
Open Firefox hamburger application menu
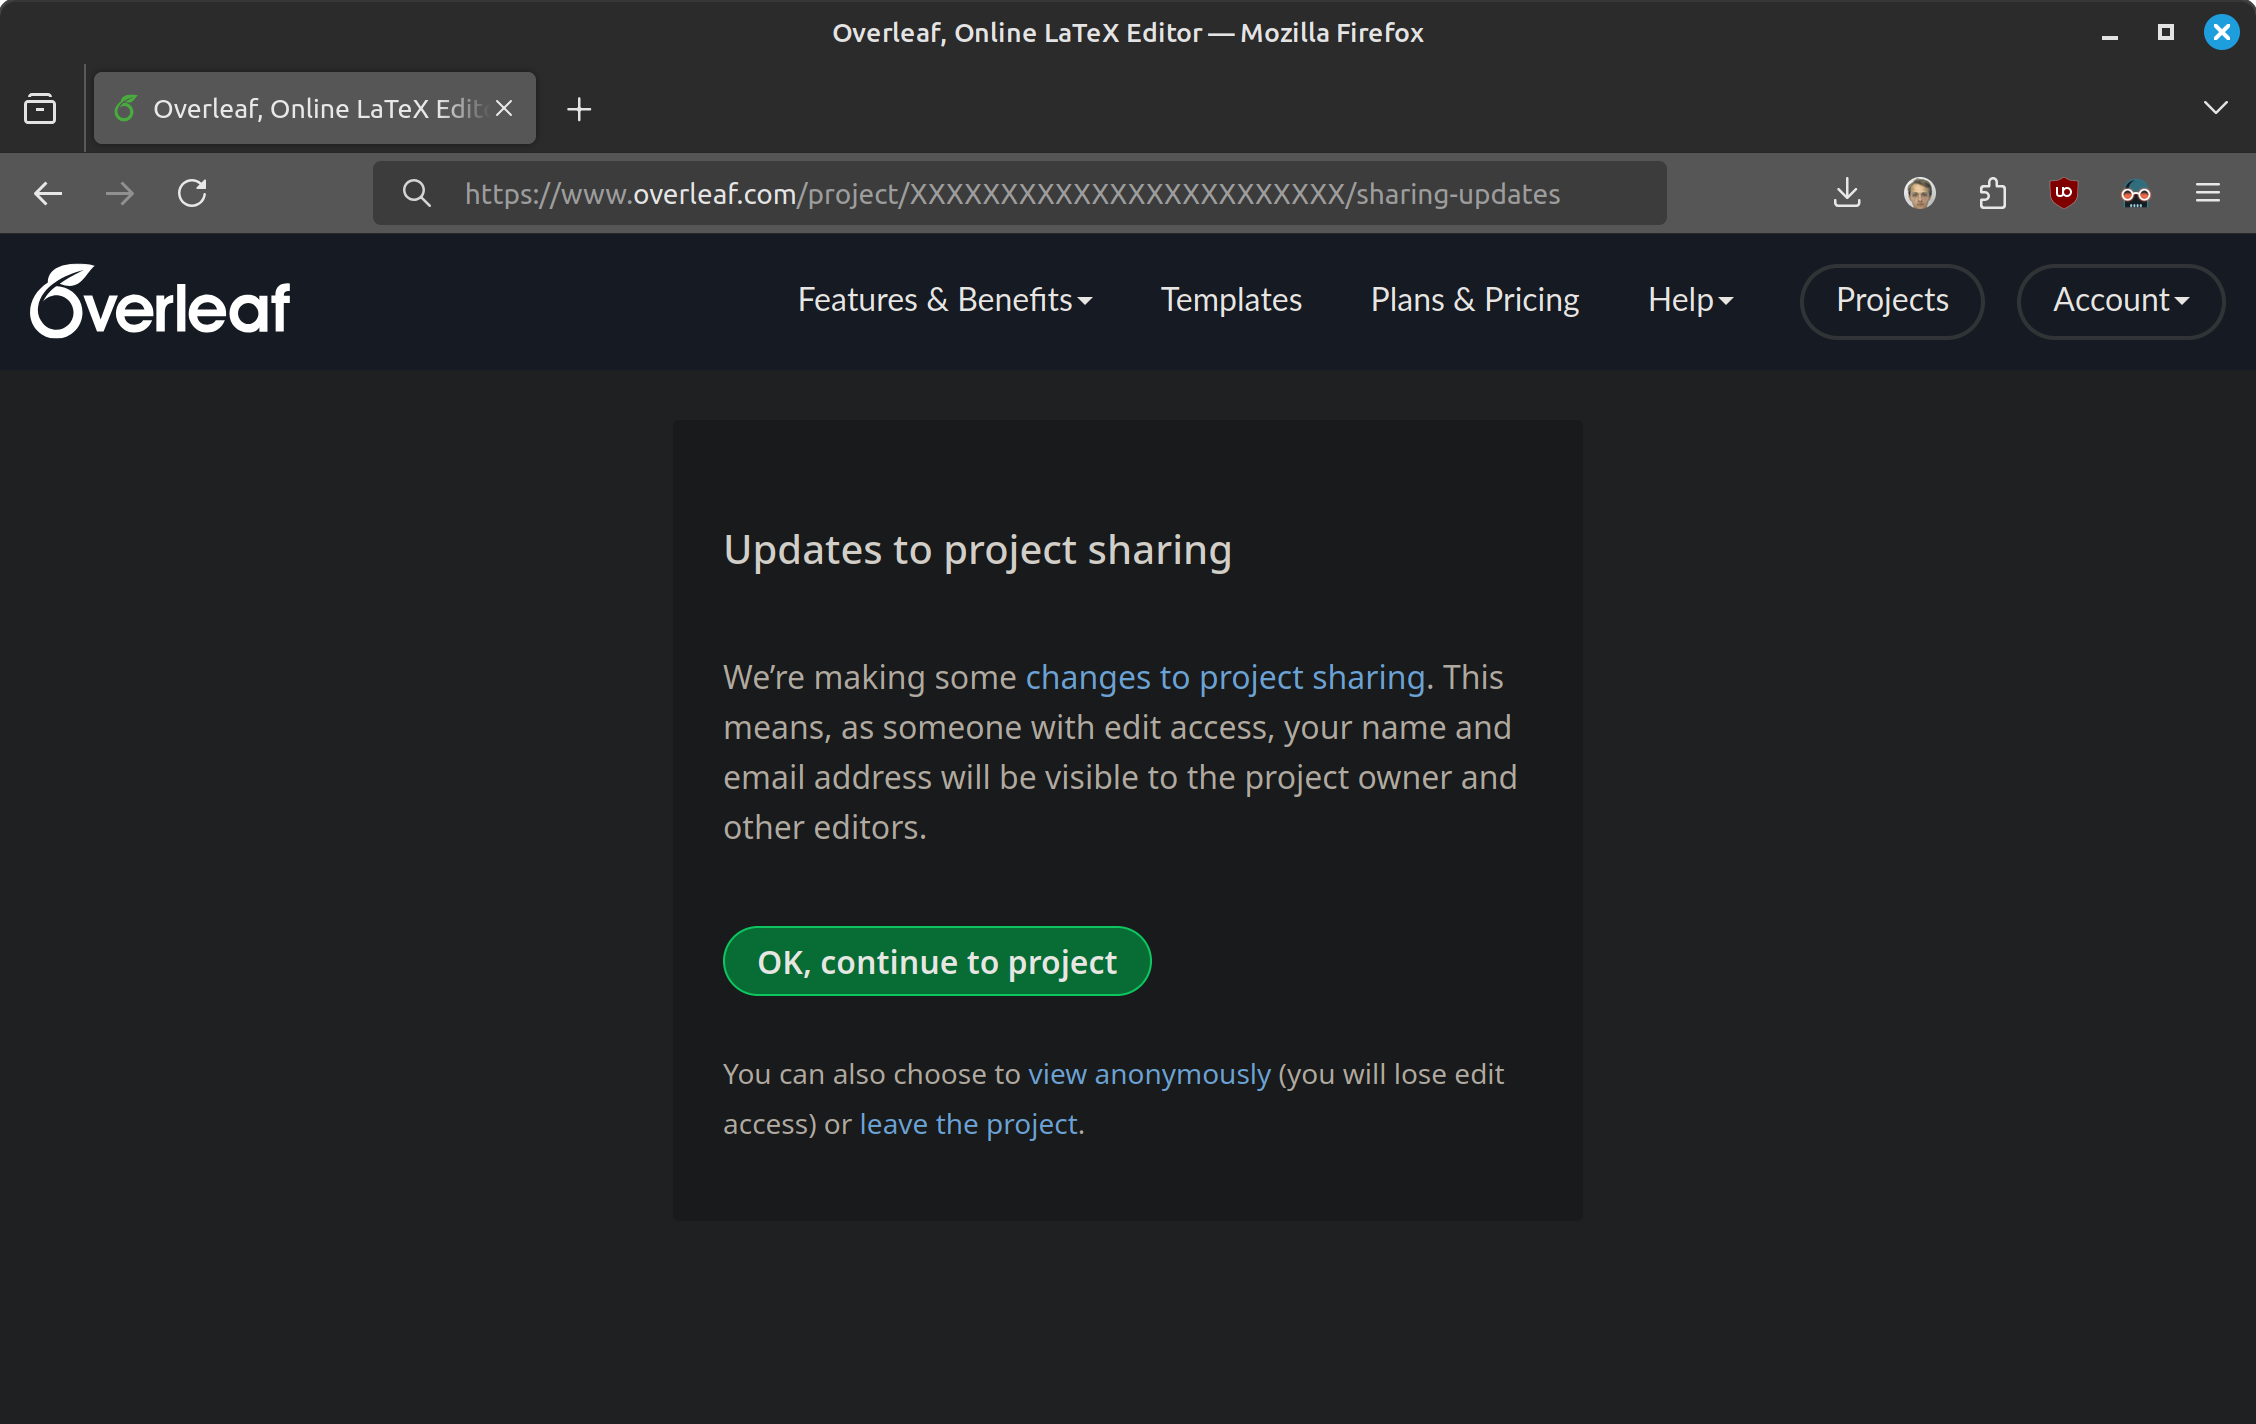point(2208,193)
